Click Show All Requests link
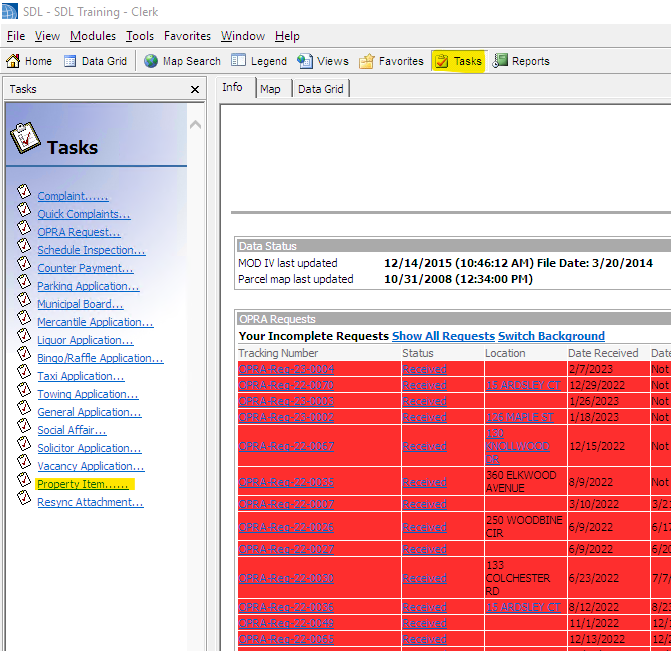Screen dimensions: 671x651 point(443,336)
